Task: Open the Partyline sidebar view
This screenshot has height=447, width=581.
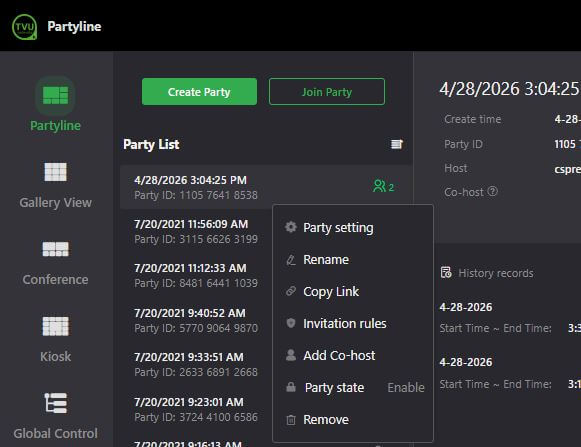Action: [55, 104]
